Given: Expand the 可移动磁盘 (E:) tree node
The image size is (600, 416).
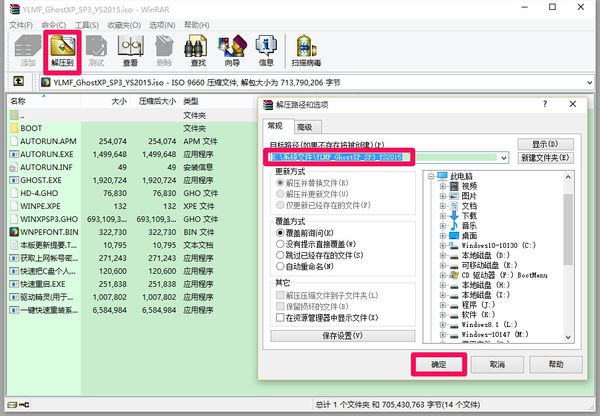Looking at the screenshot, I should point(443,265).
